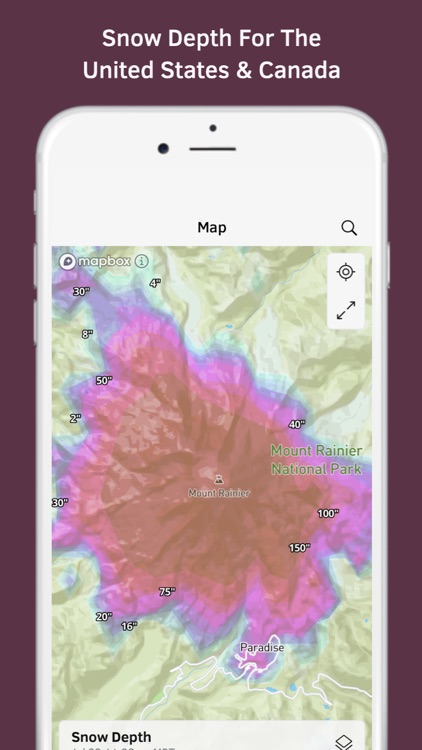This screenshot has width=422, height=750.
Task: Tap the 40" snow depth label
Action: pos(297,424)
